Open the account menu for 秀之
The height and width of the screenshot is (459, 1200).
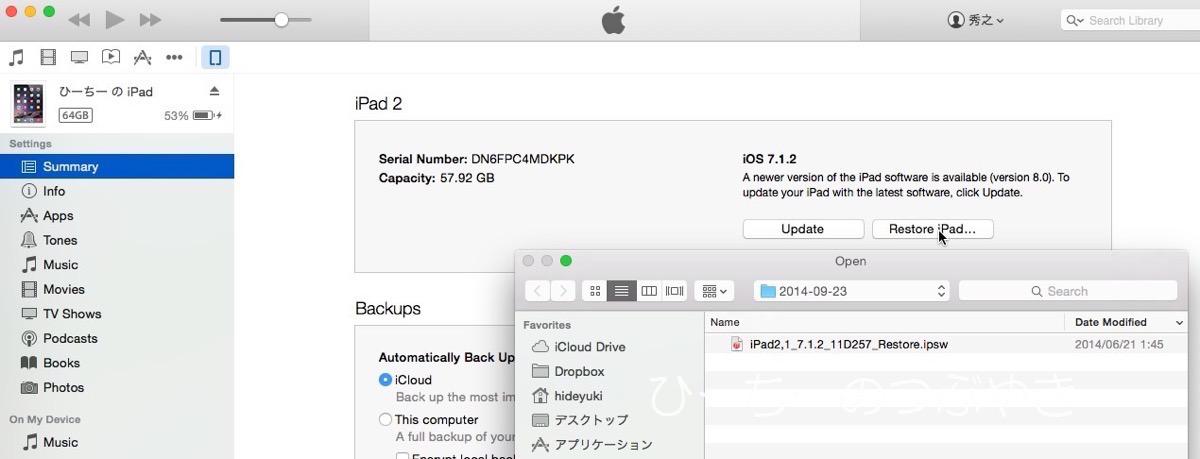coord(976,20)
